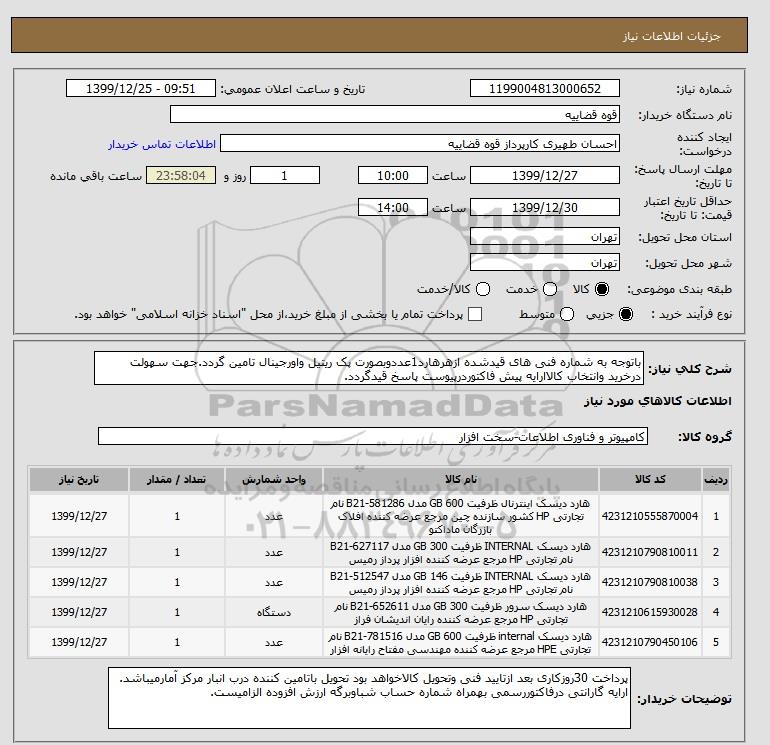Click the requester field احسان طهیری
770x745 pixels.
419,143
